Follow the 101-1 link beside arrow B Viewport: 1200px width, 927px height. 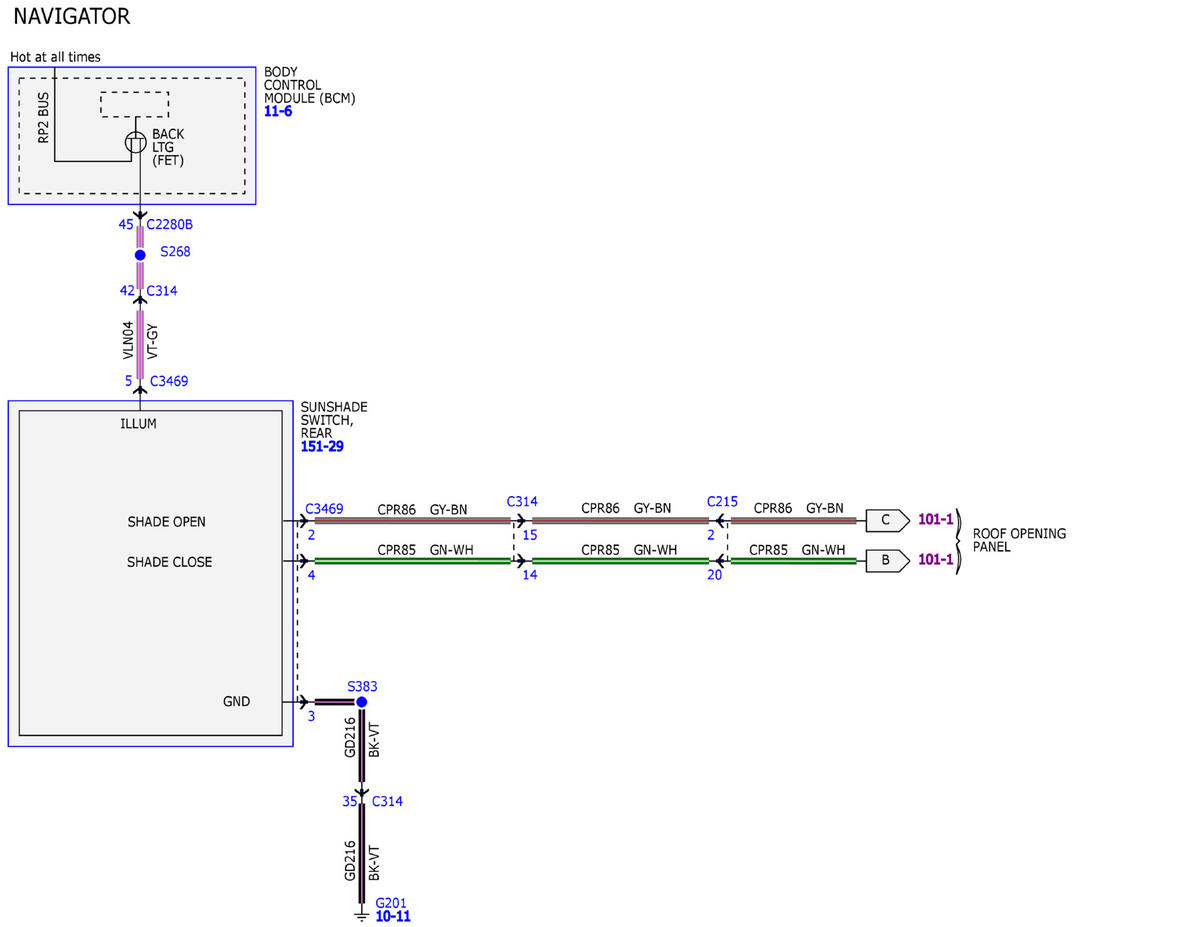click(x=936, y=560)
